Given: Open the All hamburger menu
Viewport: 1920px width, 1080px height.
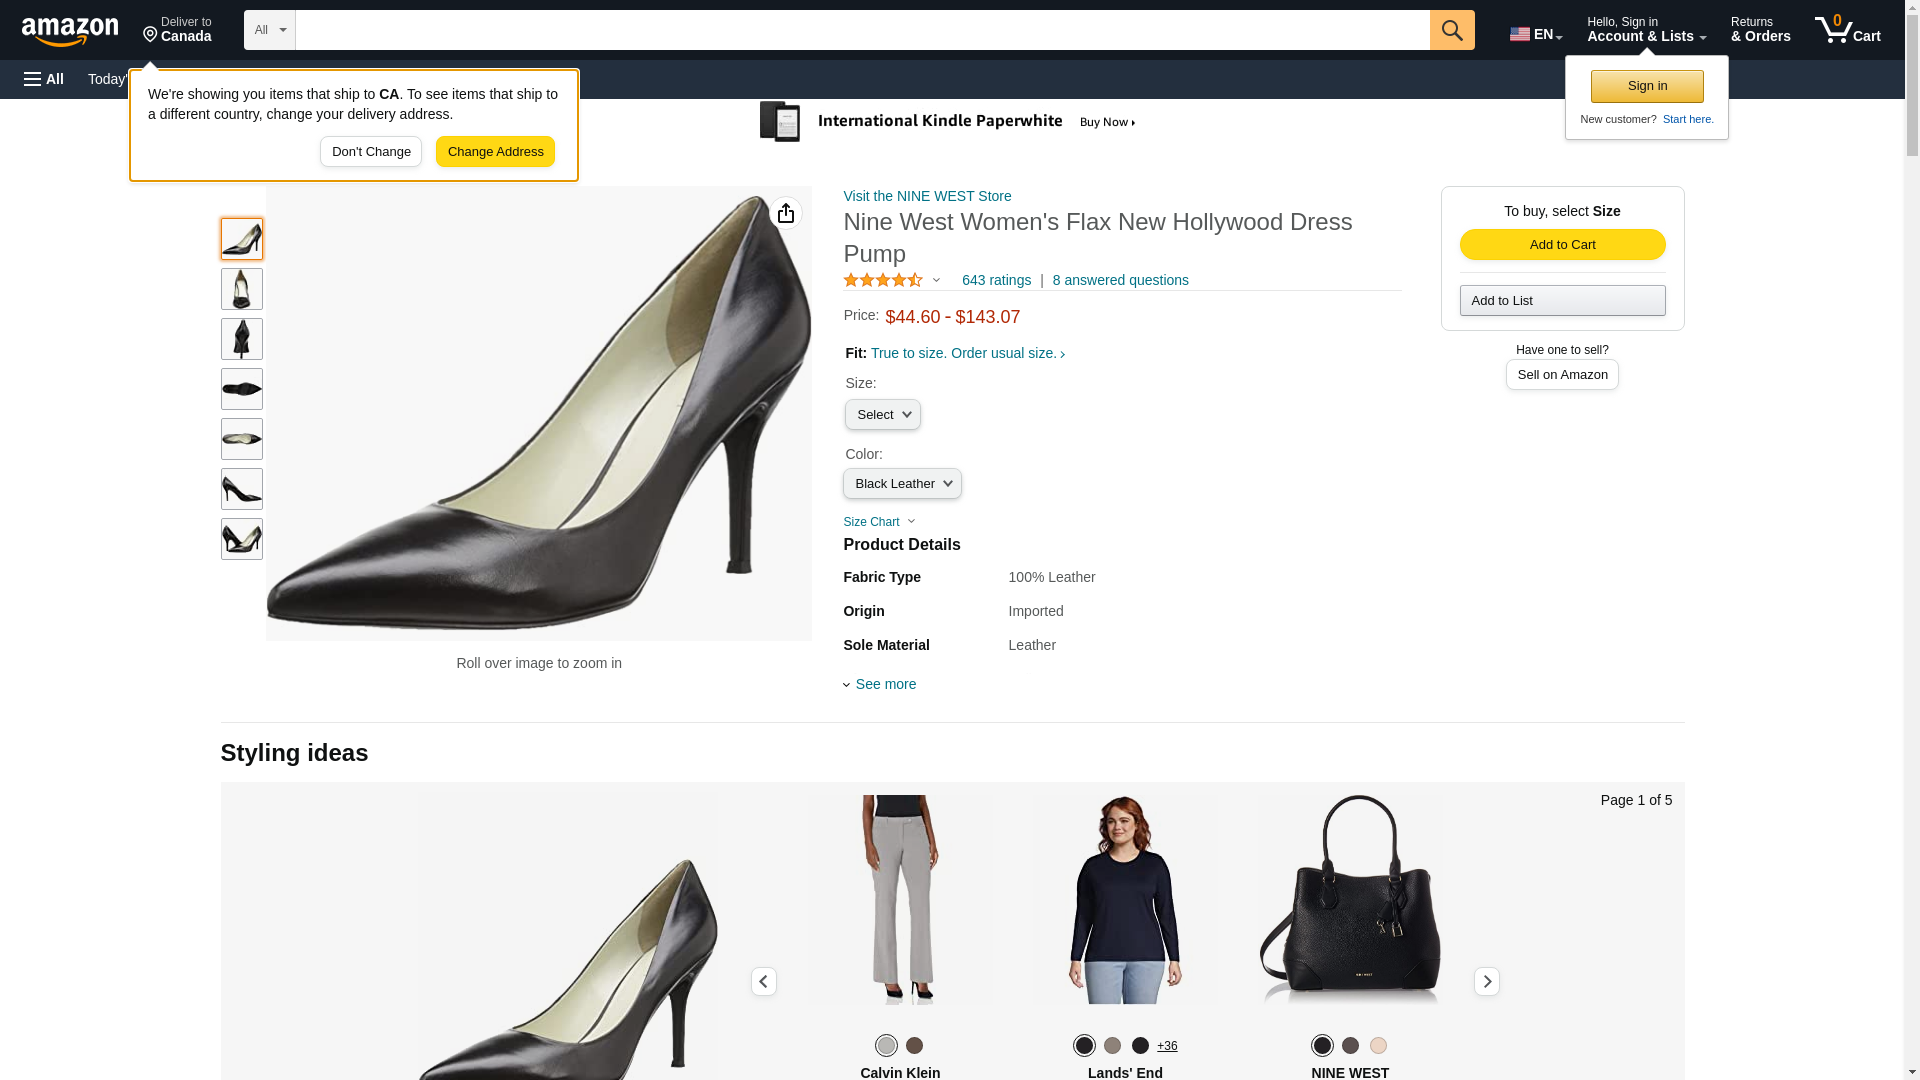Looking at the screenshot, I should pyautogui.click(x=44, y=79).
